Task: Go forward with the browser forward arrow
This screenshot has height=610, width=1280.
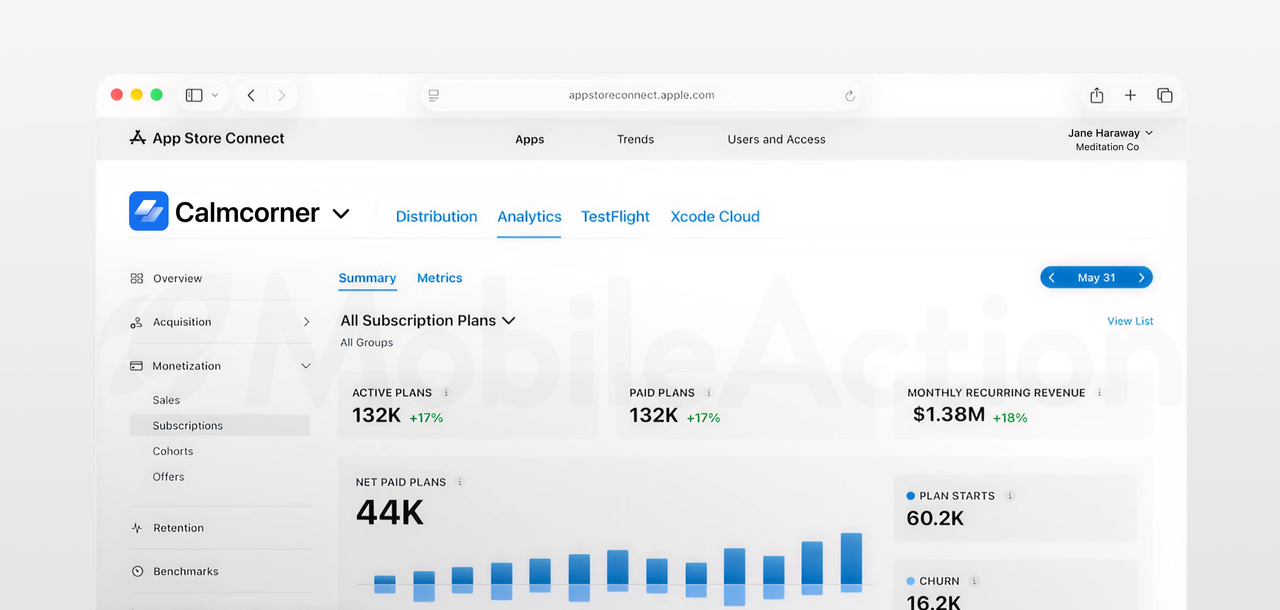Action: click(x=282, y=95)
